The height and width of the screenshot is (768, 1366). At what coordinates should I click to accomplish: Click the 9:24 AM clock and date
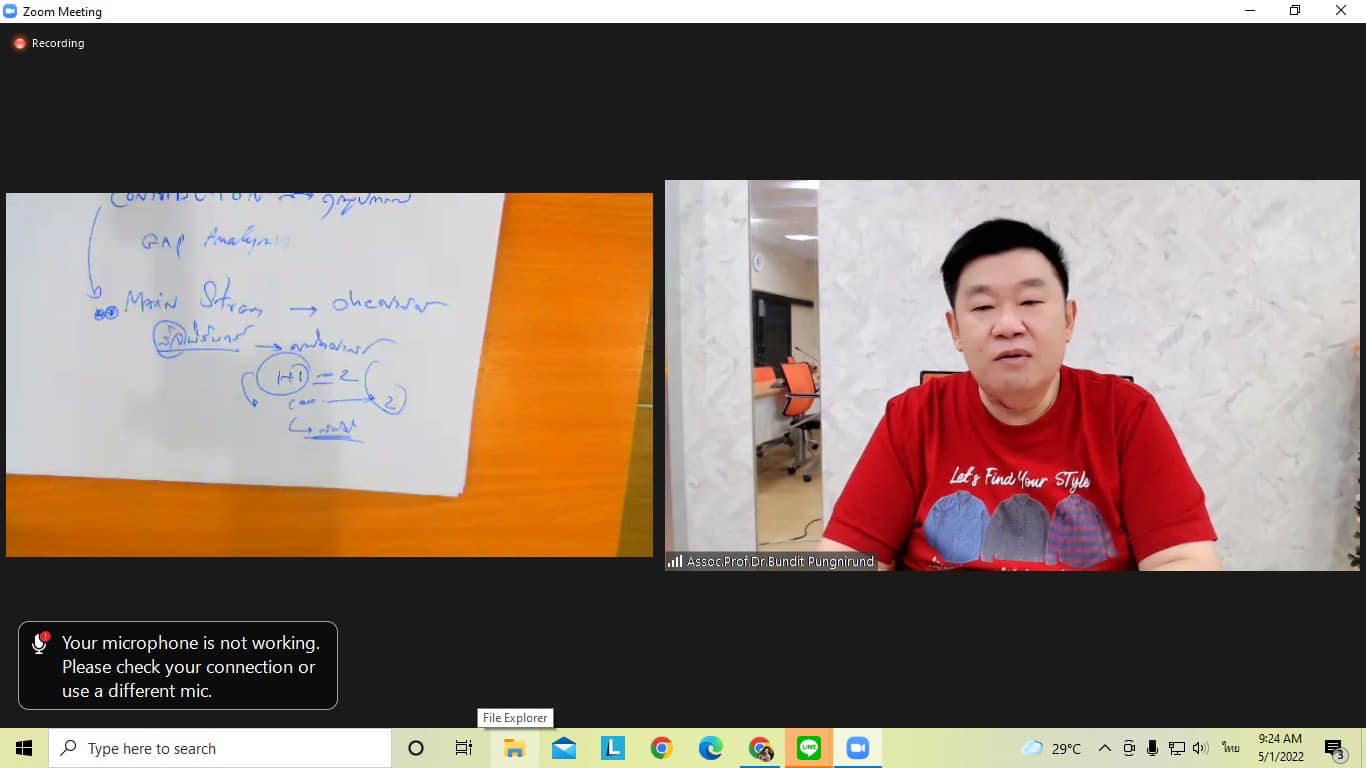[1280, 748]
